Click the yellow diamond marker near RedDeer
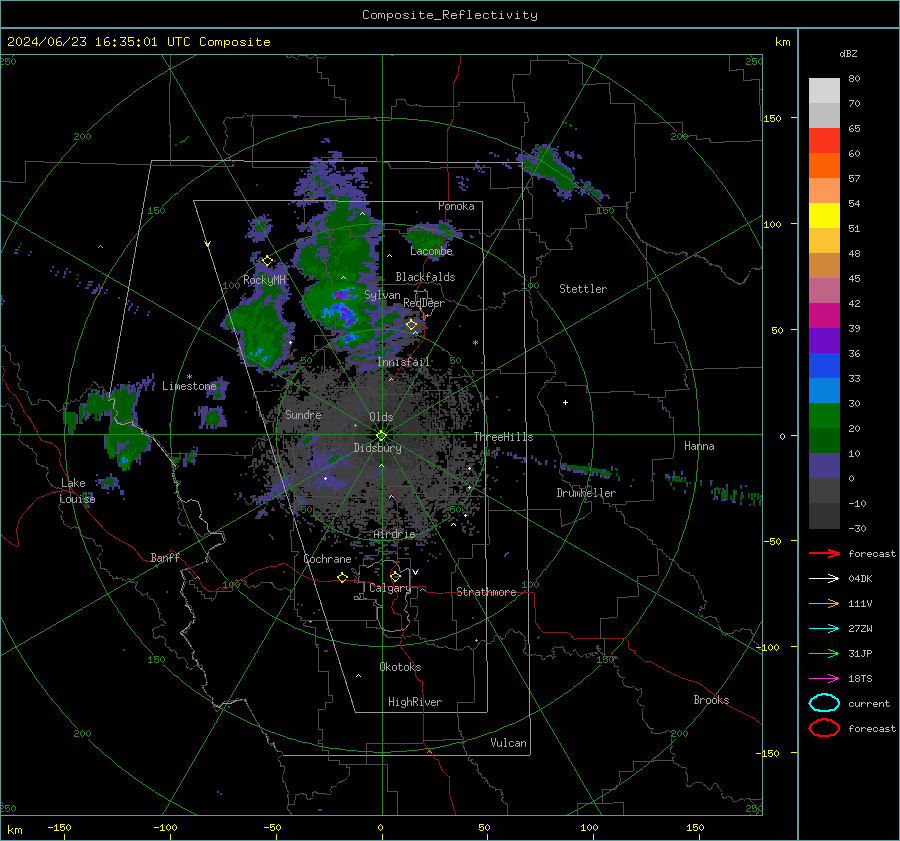The height and width of the screenshot is (841, 900). [412, 325]
